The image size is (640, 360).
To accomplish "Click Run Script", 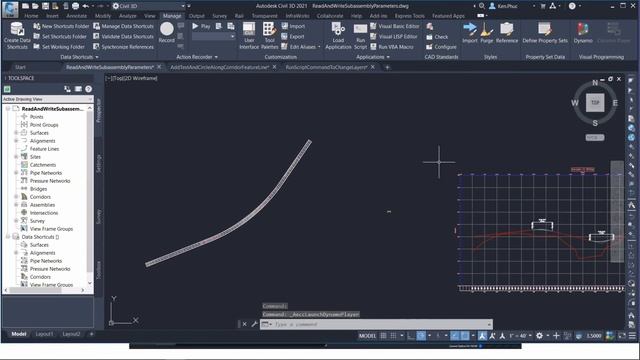I will (x=360, y=36).
